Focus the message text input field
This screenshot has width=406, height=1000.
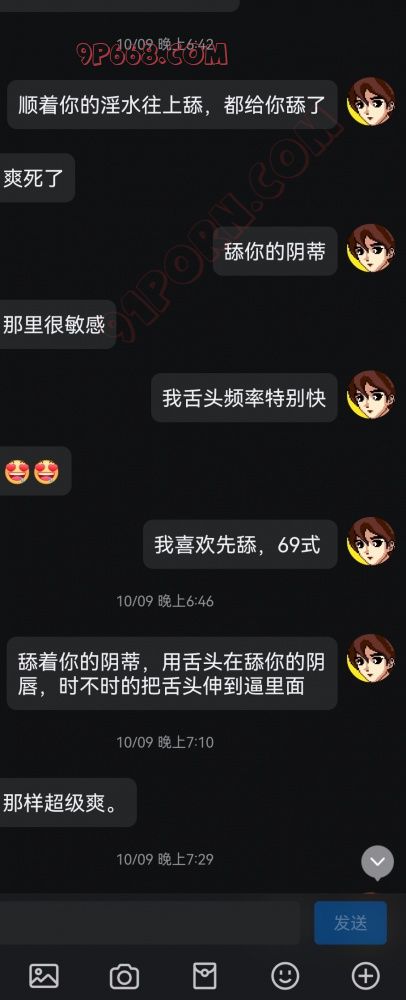coord(150,922)
